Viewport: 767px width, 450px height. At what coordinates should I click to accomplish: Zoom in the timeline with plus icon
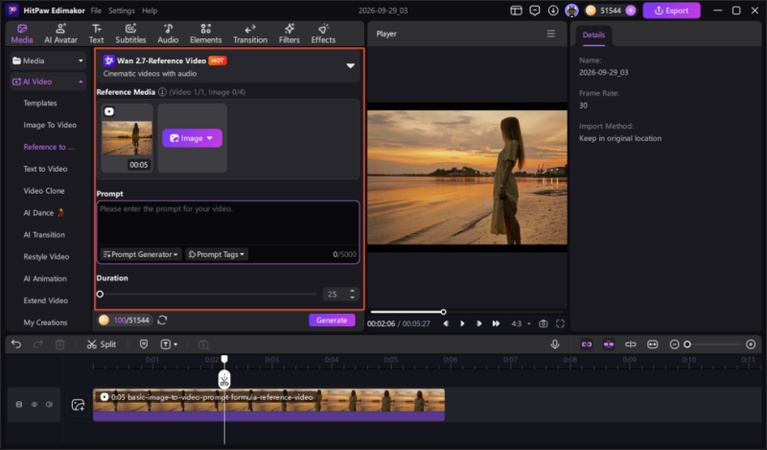point(751,345)
